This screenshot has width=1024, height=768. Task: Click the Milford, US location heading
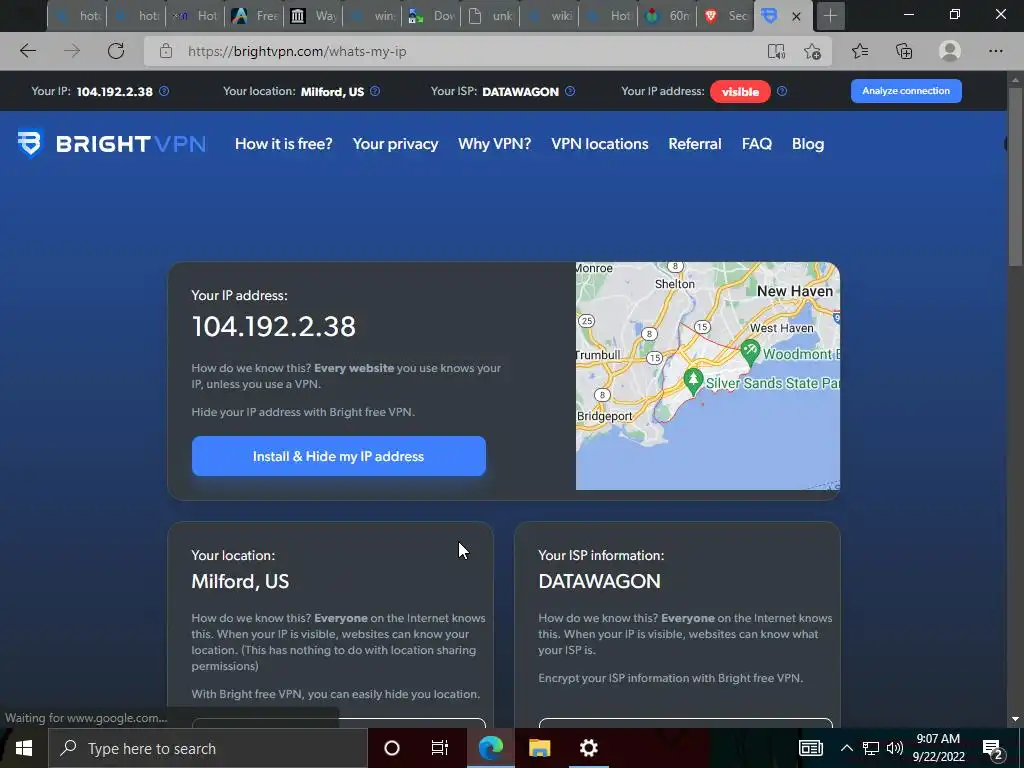coord(240,581)
